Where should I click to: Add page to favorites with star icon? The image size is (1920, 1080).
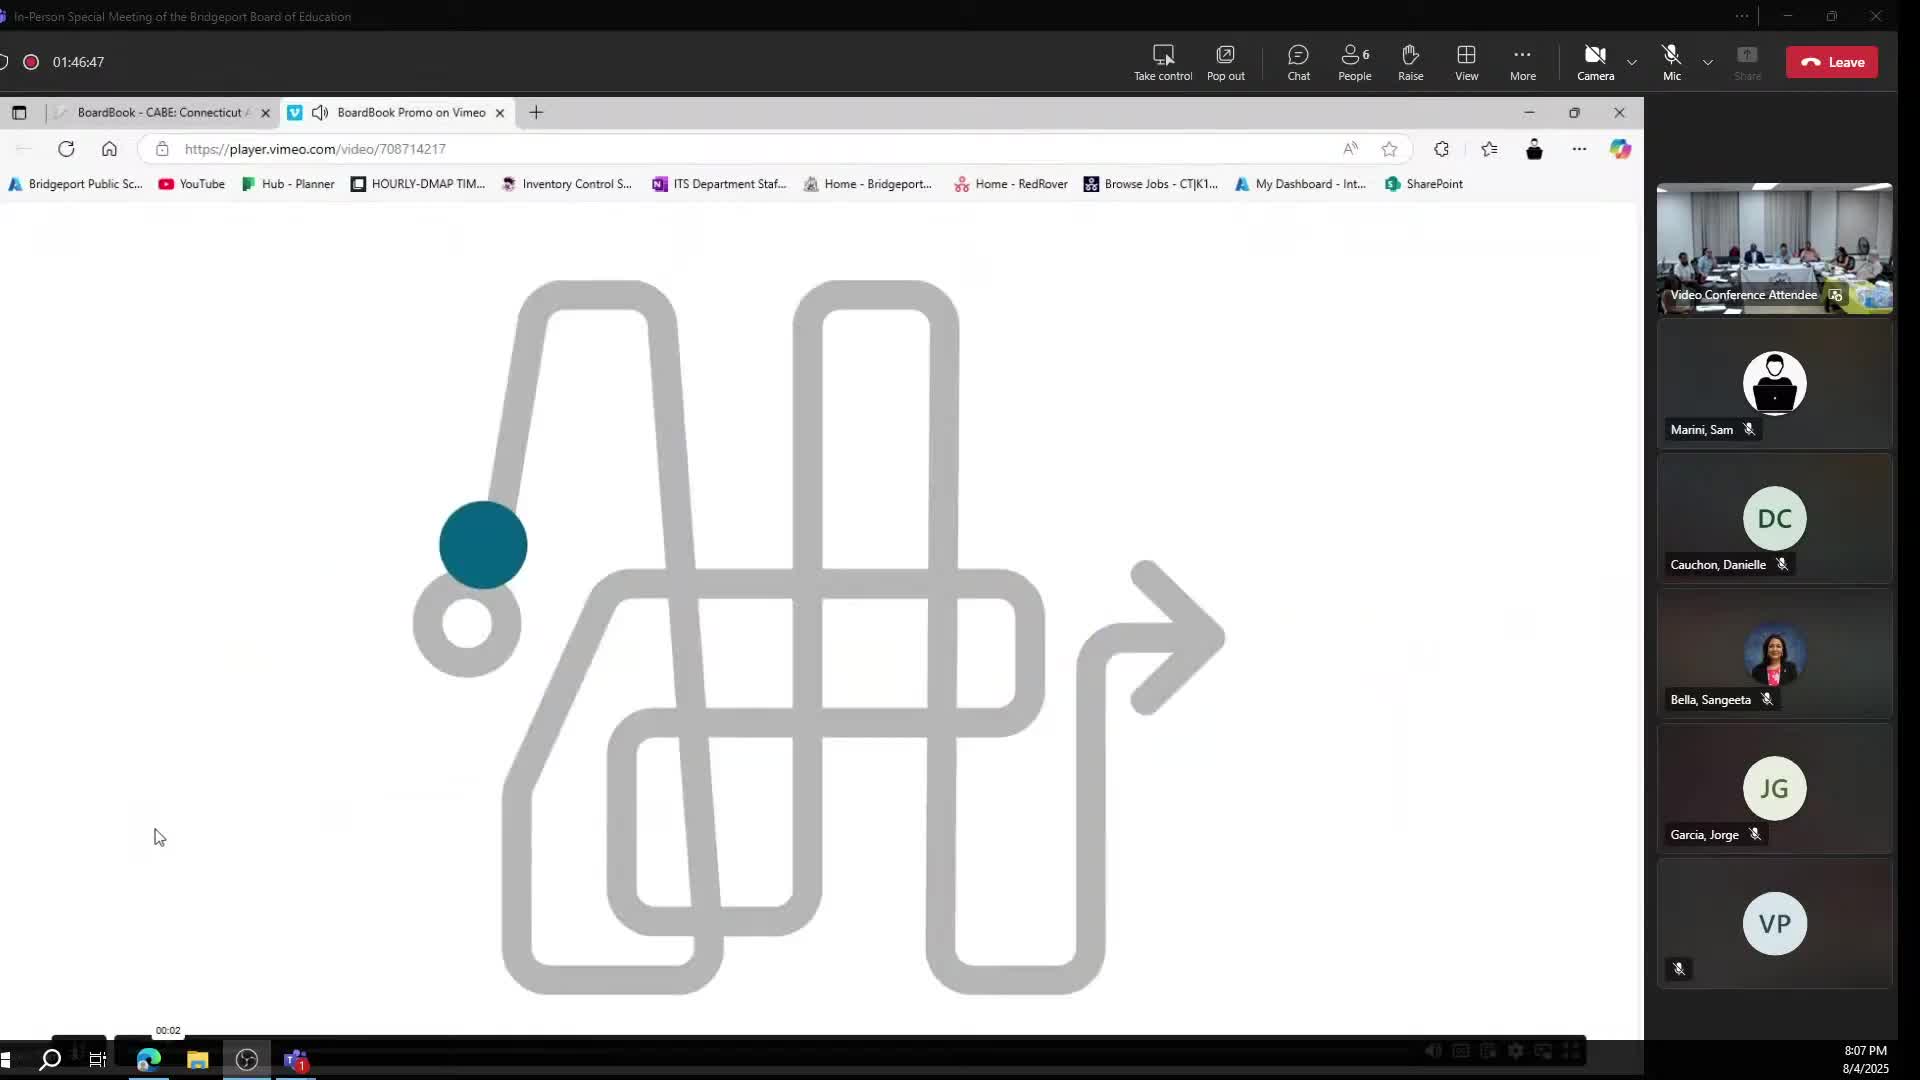tap(1389, 149)
